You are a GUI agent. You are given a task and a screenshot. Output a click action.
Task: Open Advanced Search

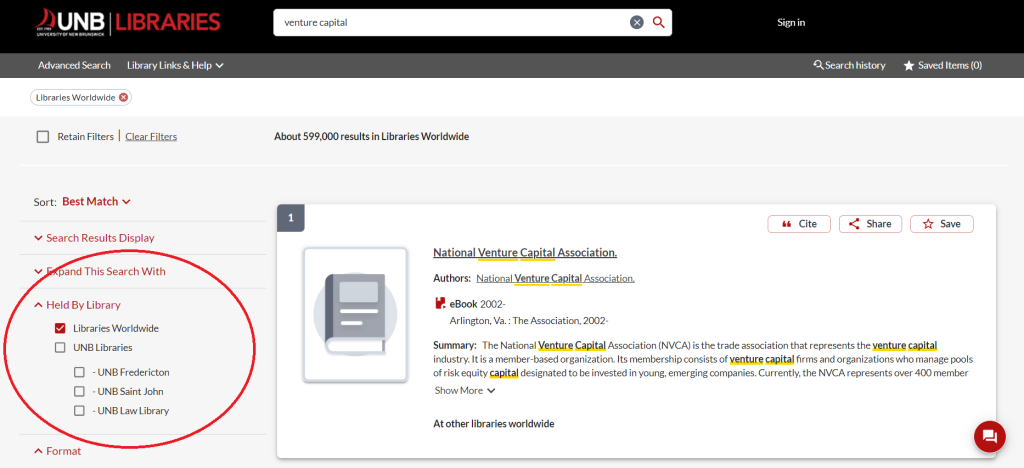74,65
